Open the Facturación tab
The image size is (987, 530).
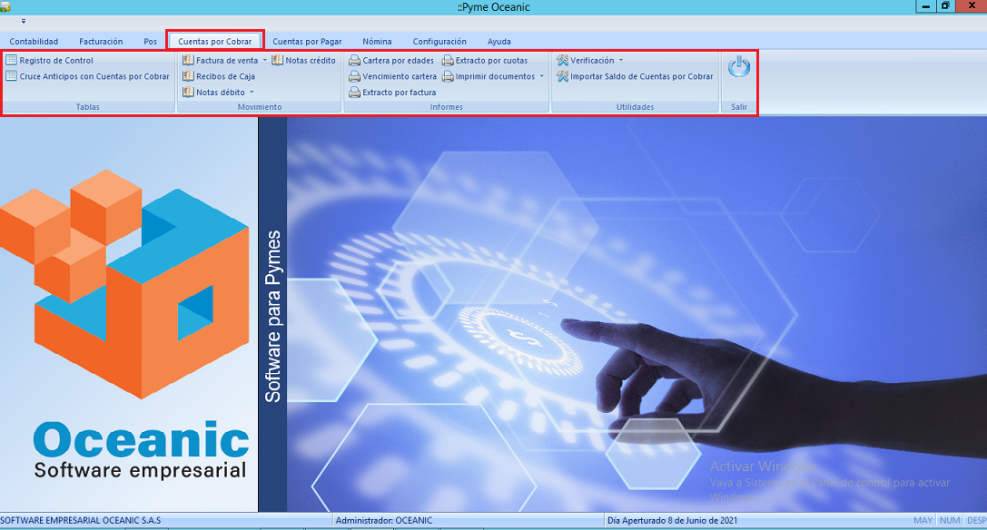(x=101, y=41)
